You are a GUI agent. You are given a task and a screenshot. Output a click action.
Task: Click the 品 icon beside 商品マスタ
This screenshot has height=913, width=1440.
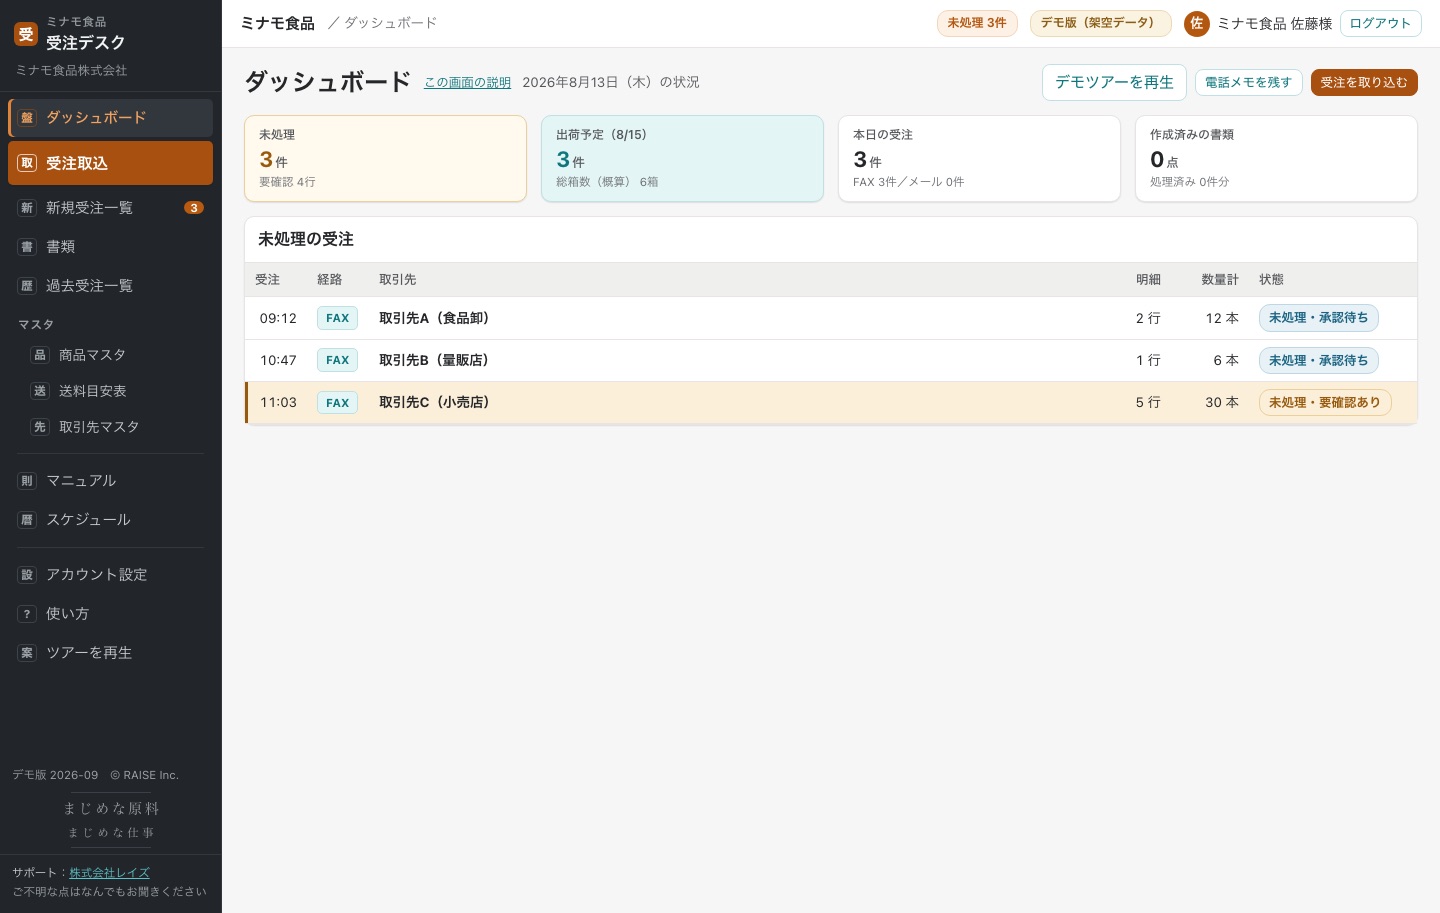pyautogui.click(x=40, y=355)
